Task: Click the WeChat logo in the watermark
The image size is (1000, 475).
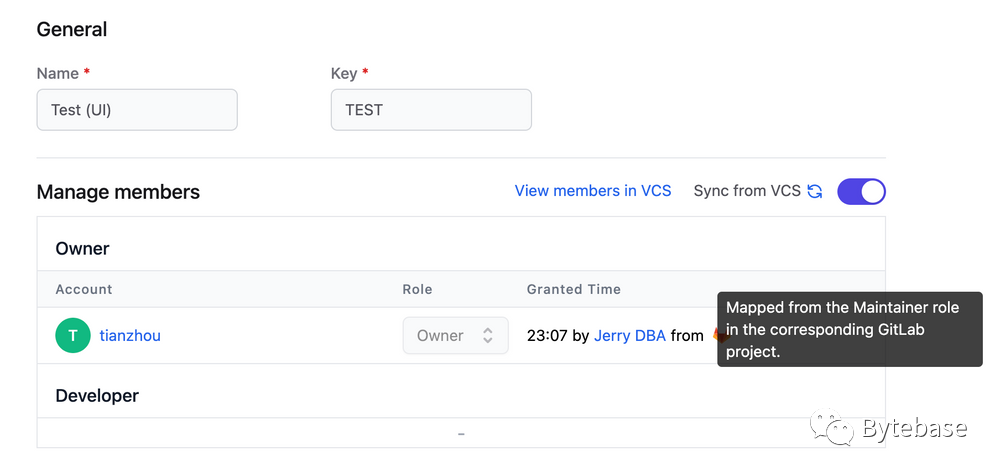Action: coord(832,429)
